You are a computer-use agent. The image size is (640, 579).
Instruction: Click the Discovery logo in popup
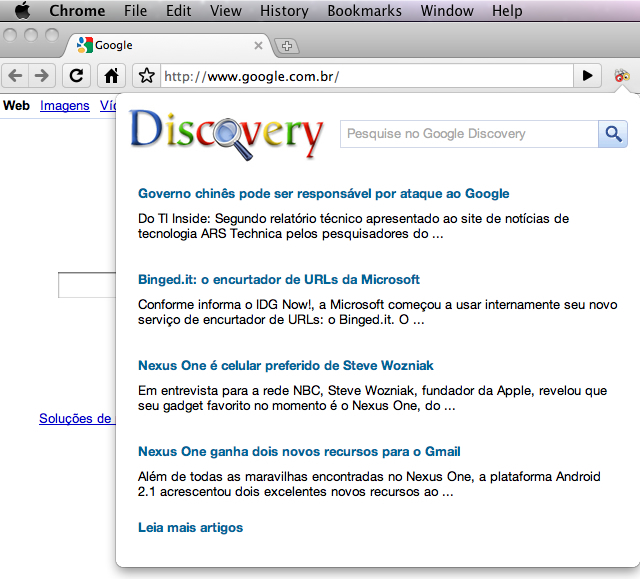click(x=227, y=135)
